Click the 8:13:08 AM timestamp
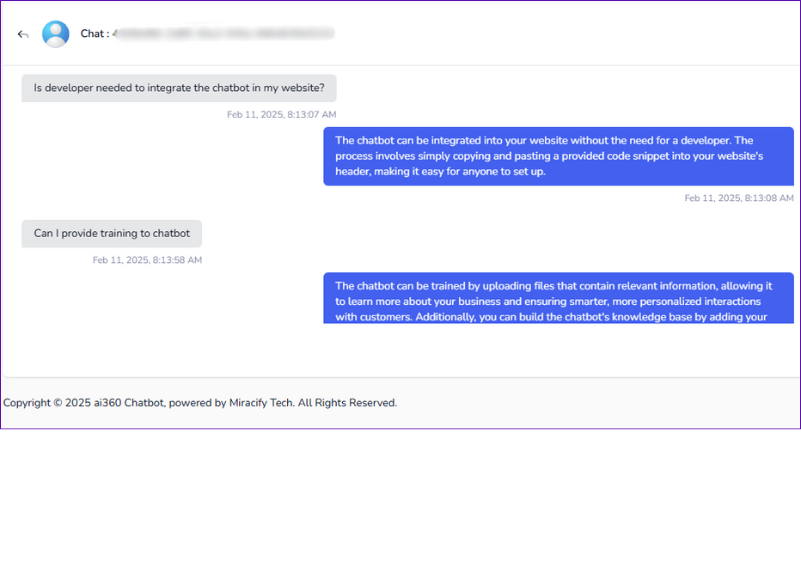This screenshot has height=580, width=801. 739,198
